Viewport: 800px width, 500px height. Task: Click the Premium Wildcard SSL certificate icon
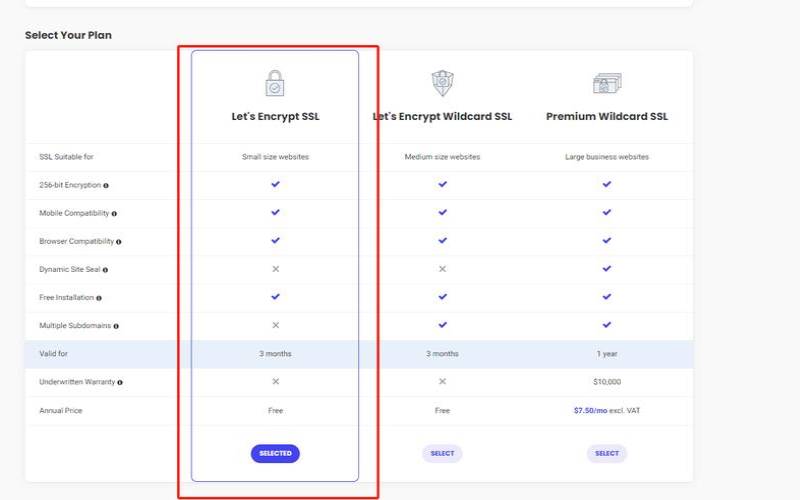607,83
